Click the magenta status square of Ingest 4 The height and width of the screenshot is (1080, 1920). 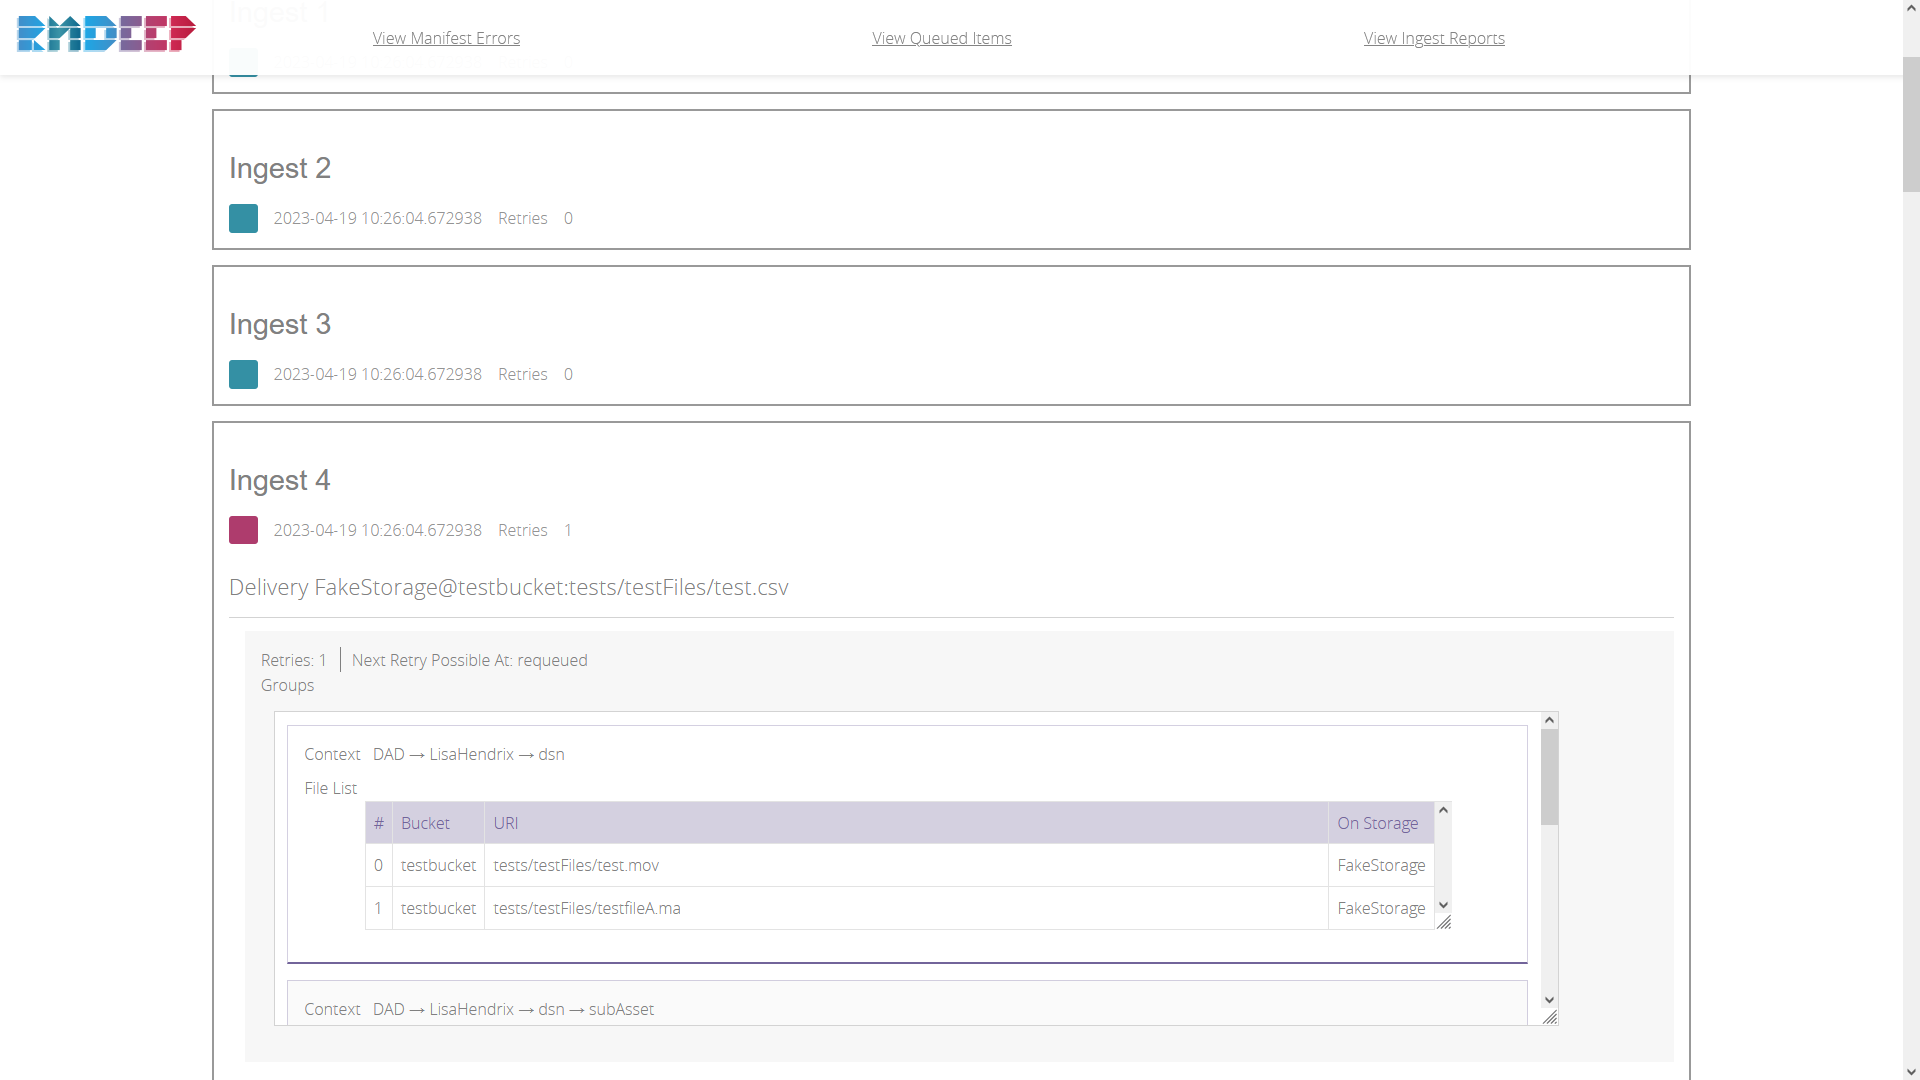tap(243, 530)
